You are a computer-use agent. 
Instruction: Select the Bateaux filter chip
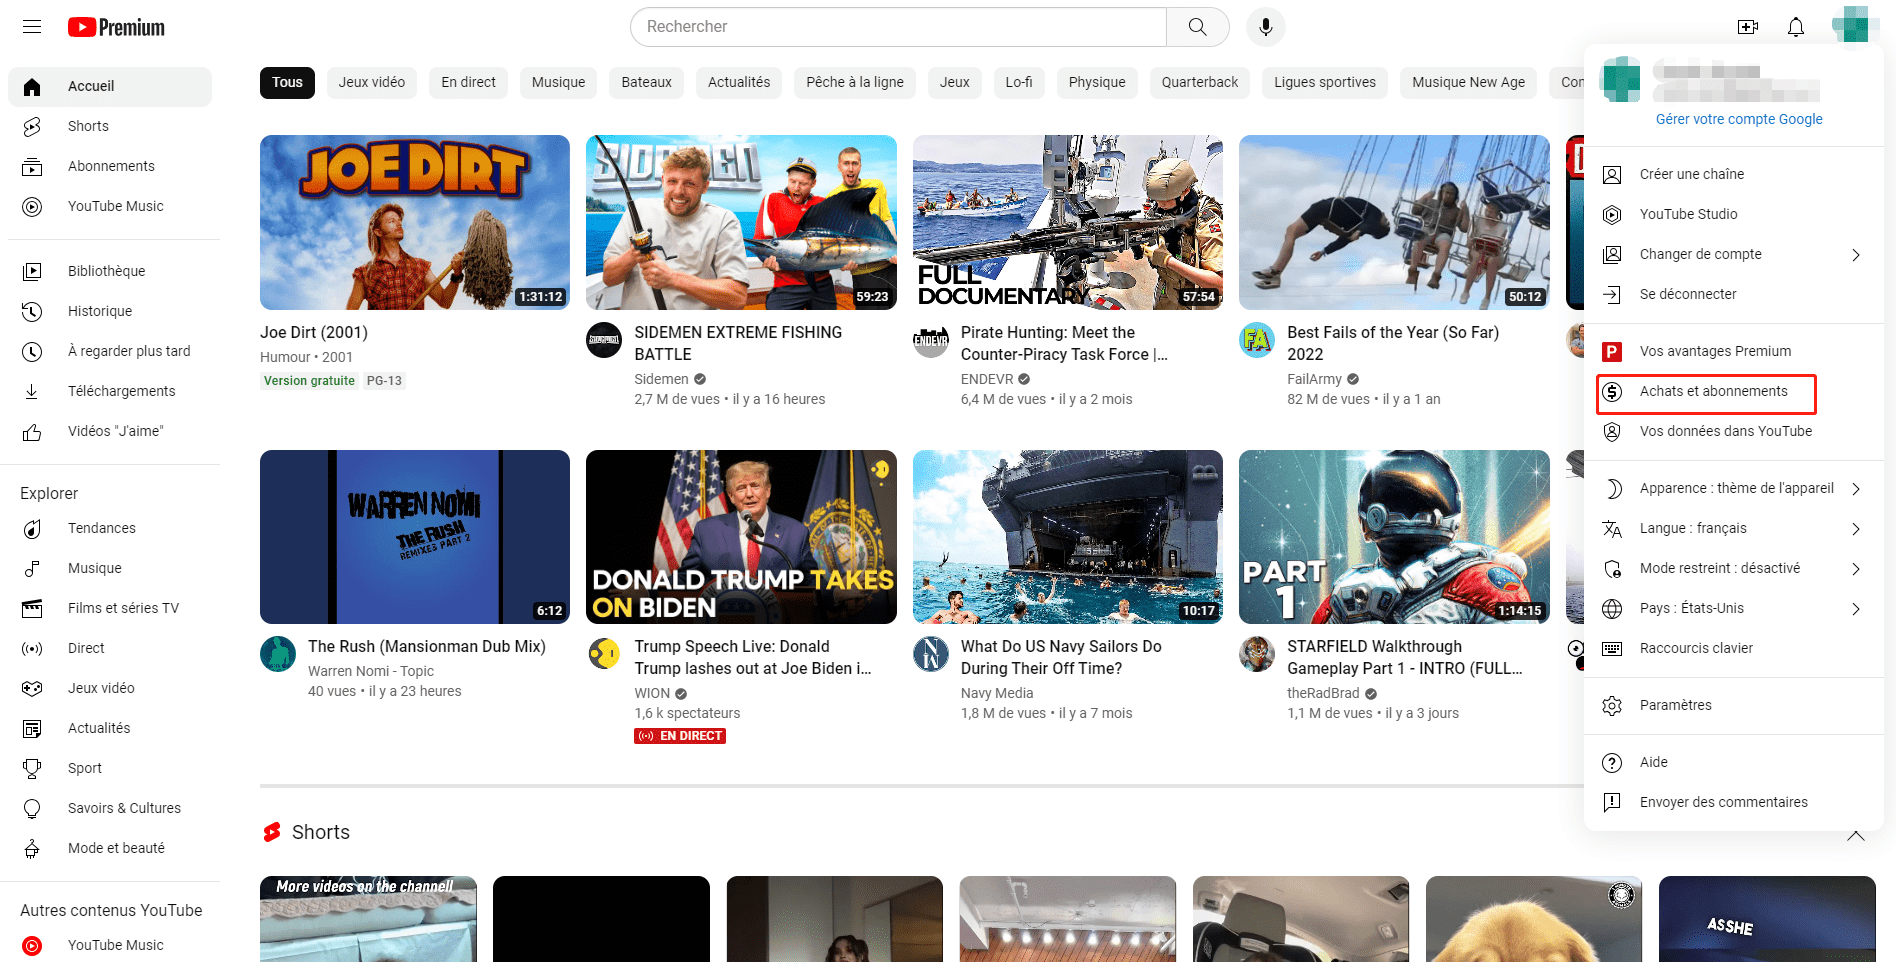tap(646, 82)
